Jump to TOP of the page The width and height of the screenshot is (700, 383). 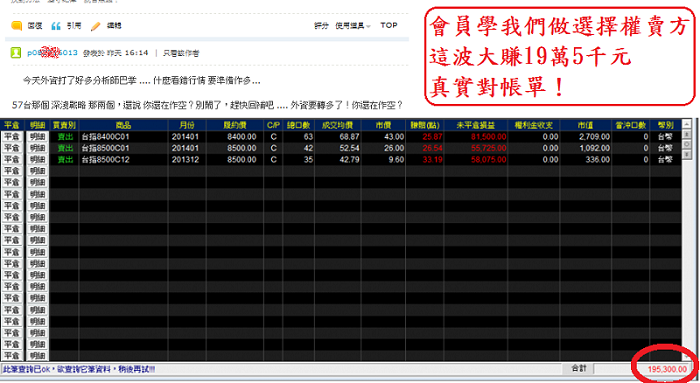pos(389,25)
